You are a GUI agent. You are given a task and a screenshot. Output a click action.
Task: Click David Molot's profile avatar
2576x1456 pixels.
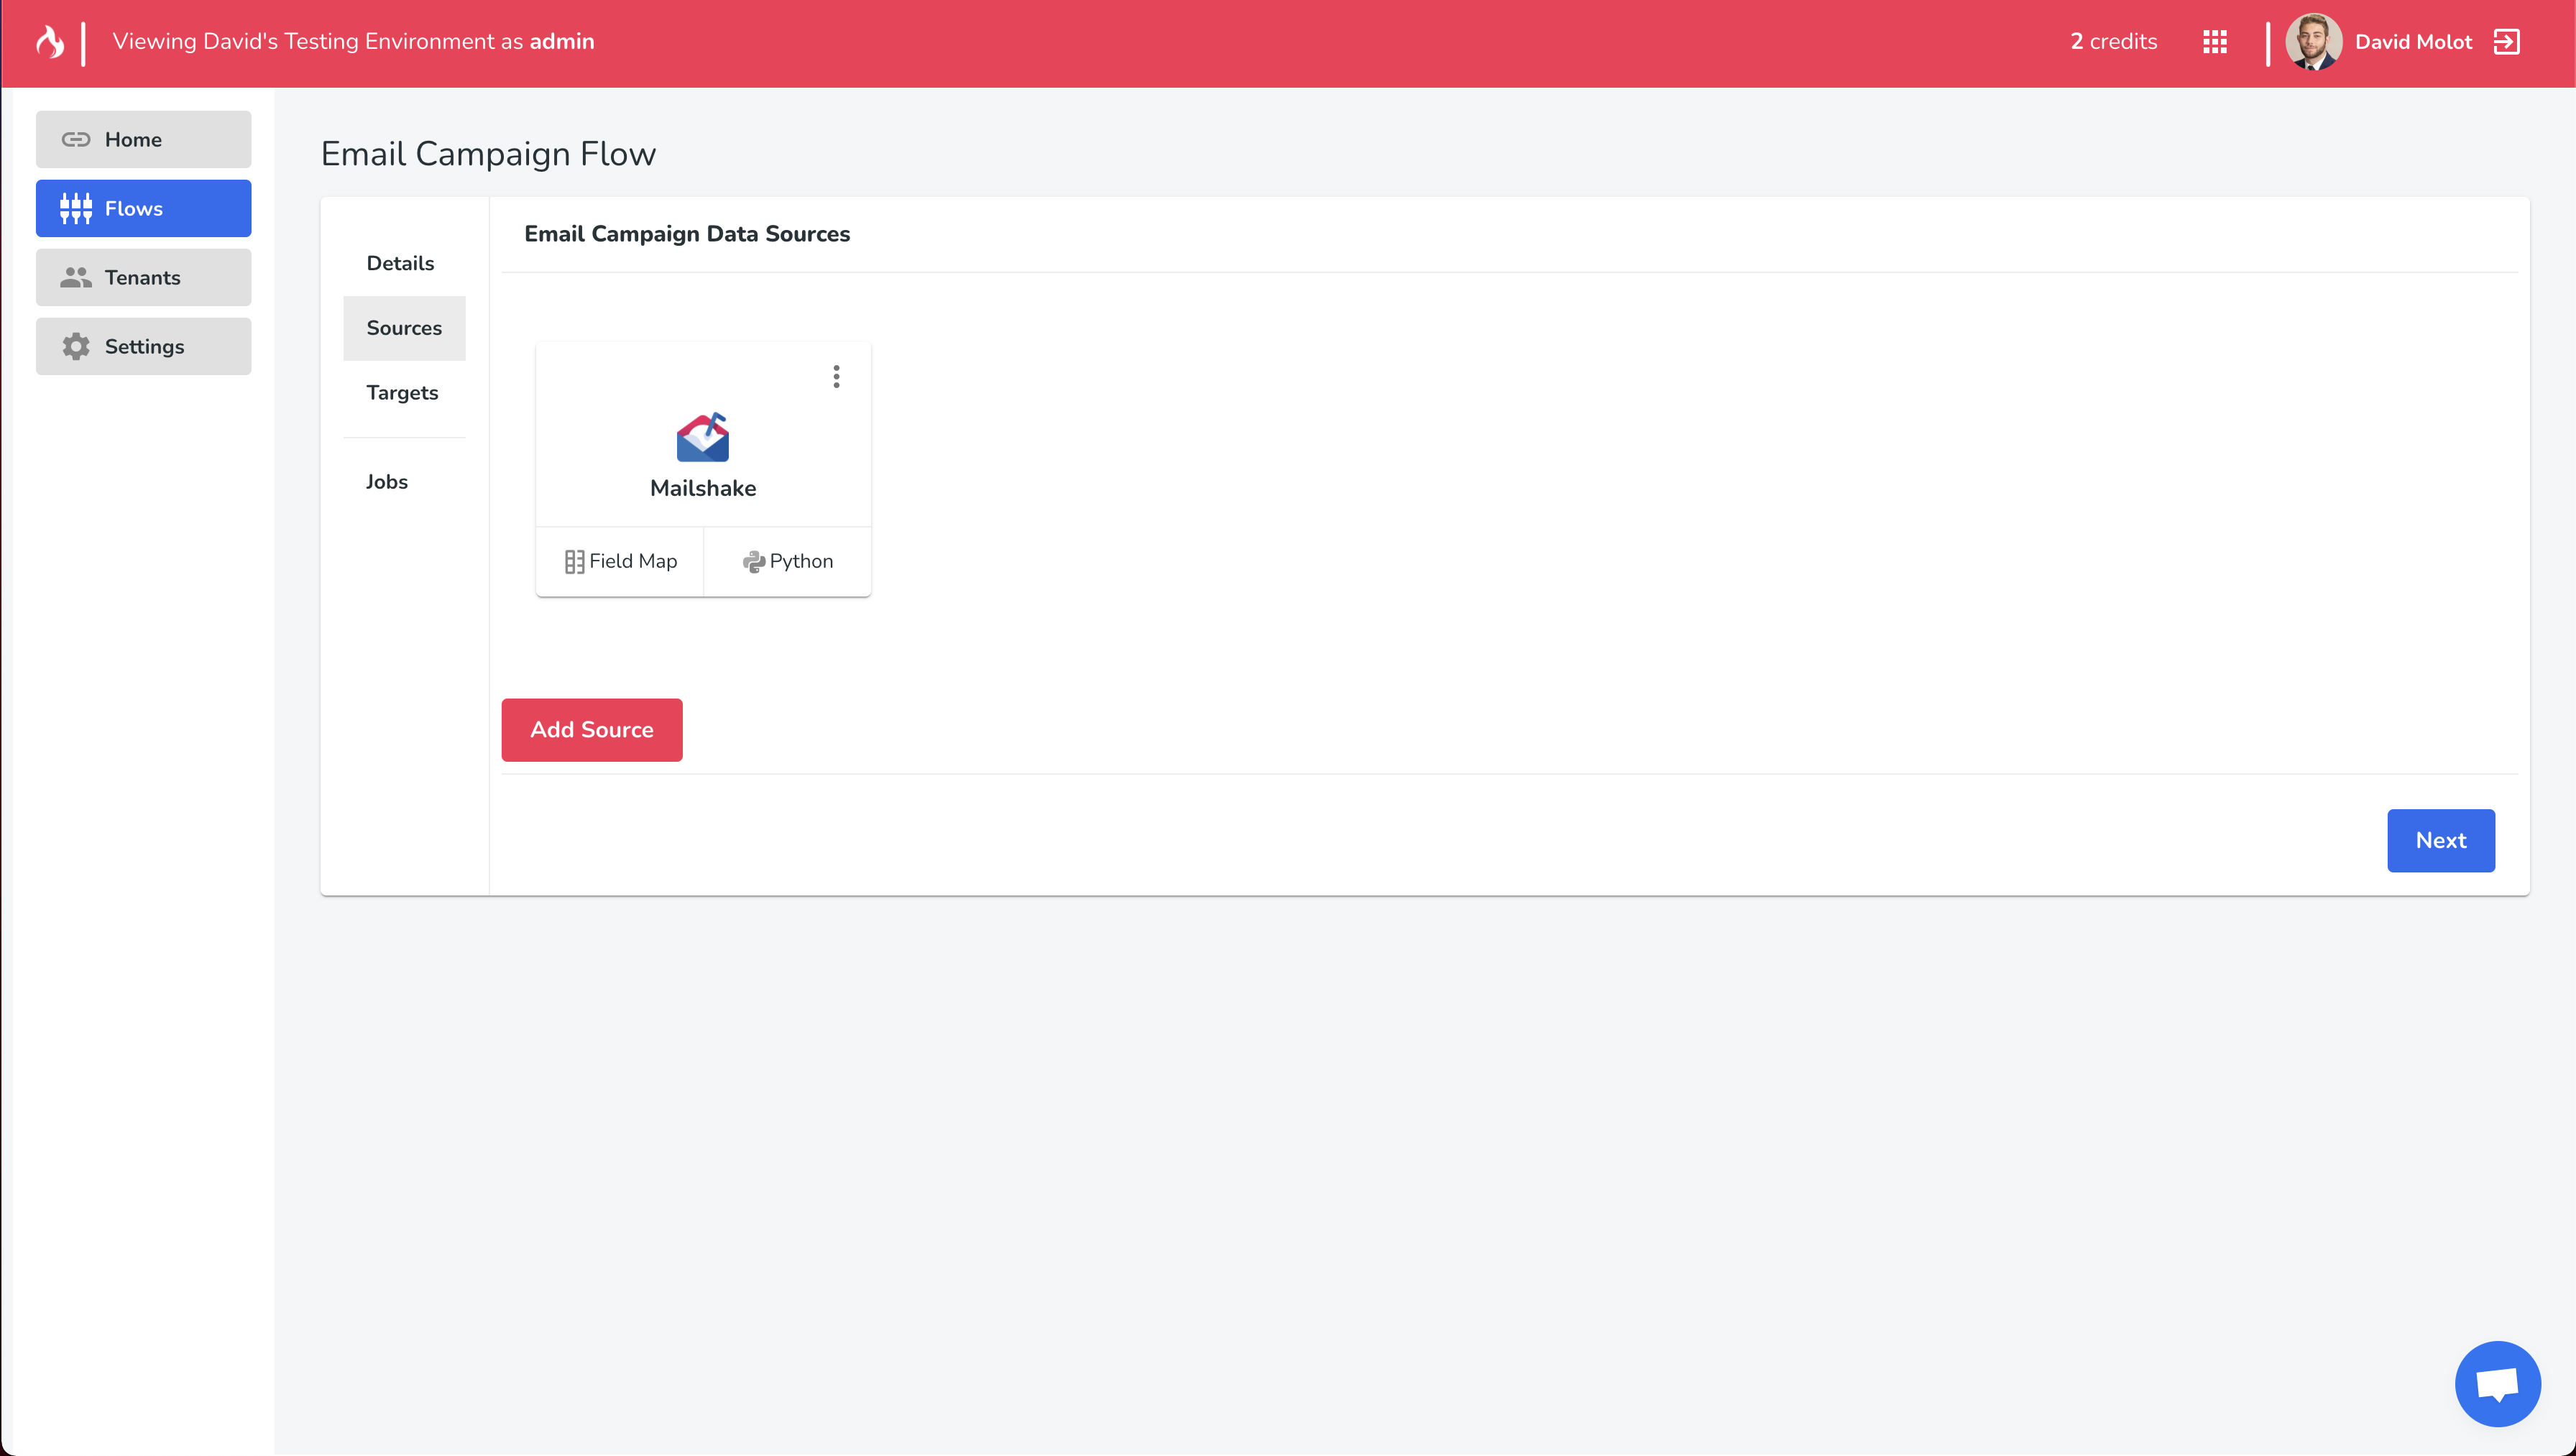[x=2313, y=42]
